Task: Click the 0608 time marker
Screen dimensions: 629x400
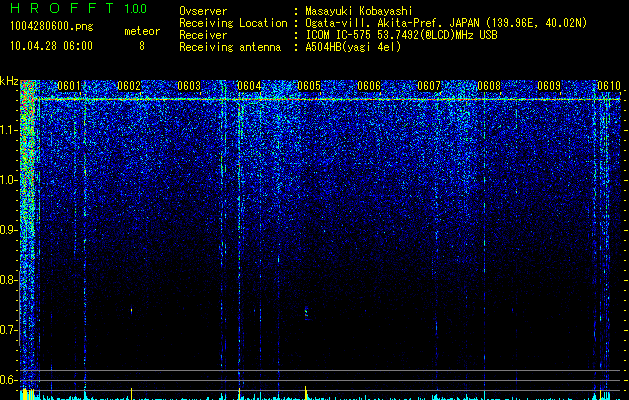Action: (x=489, y=86)
